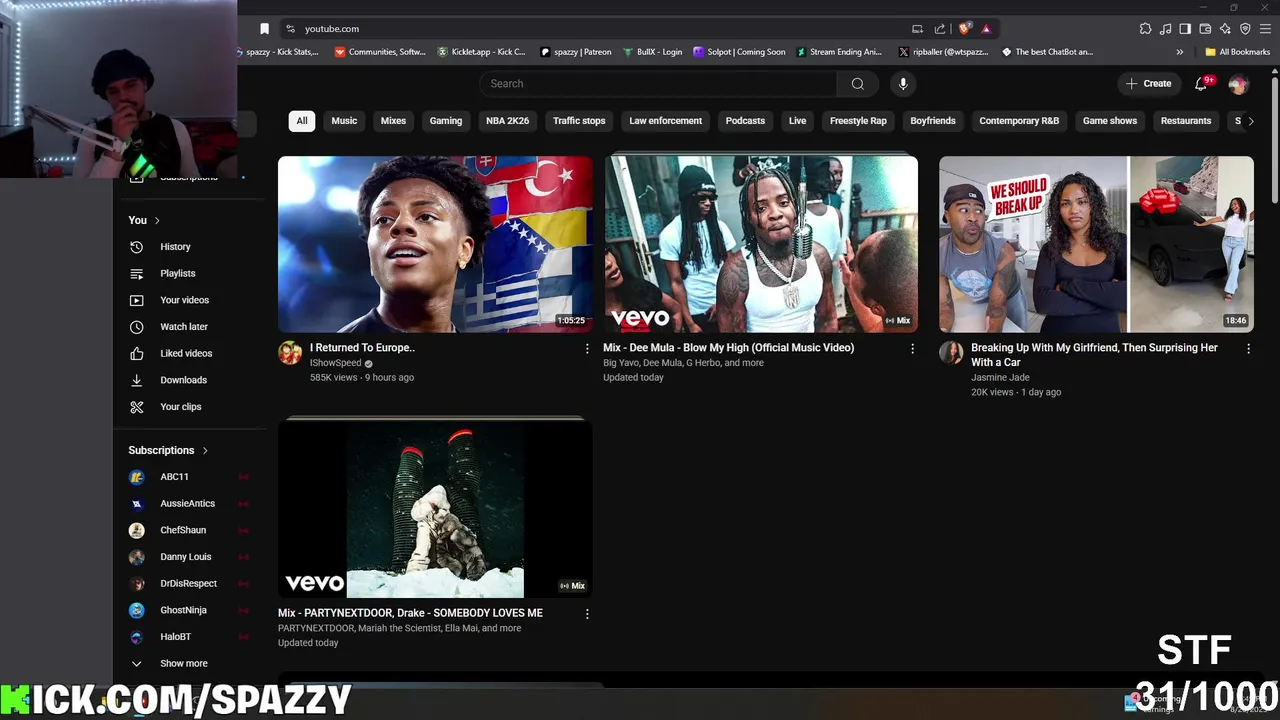This screenshot has height=720, width=1280.
Task: Select the Gaming filter chip
Action: tap(446, 121)
